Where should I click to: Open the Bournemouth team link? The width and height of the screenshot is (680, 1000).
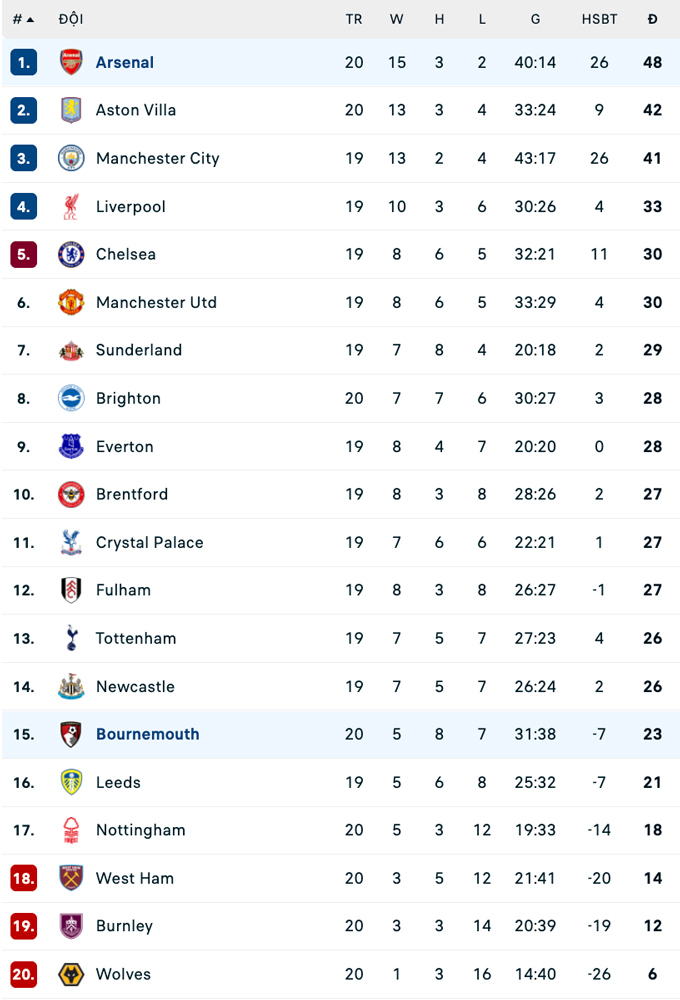(x=147, y=734)
